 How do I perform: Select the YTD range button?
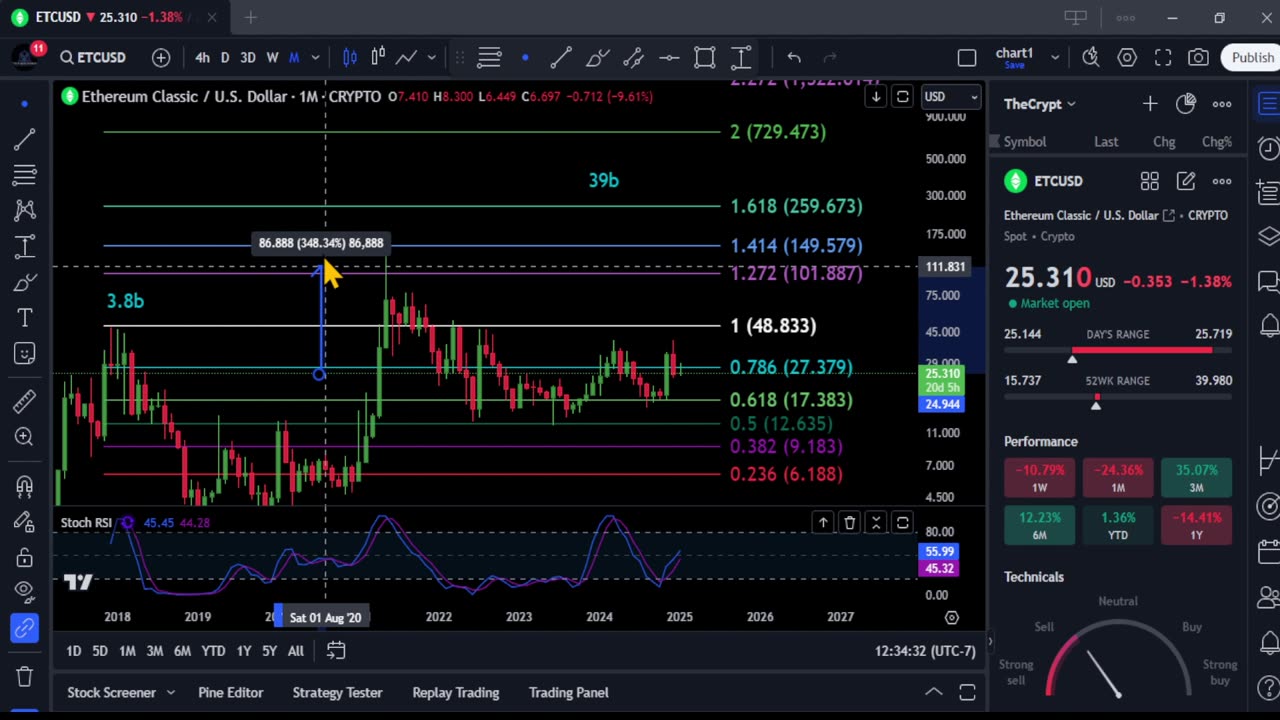(213, 651)
